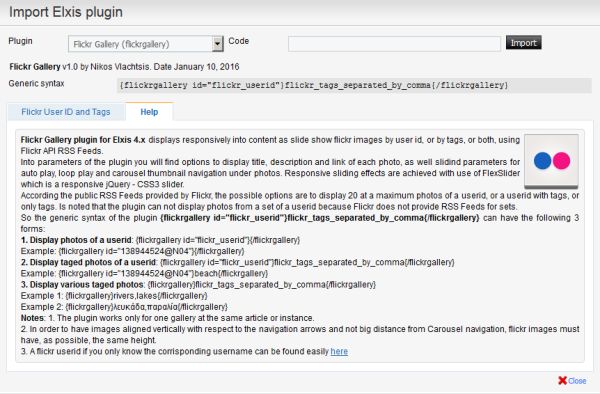Focus the Code input field
The height and width of the screenshot is (394, 600).
pos(394,44)
